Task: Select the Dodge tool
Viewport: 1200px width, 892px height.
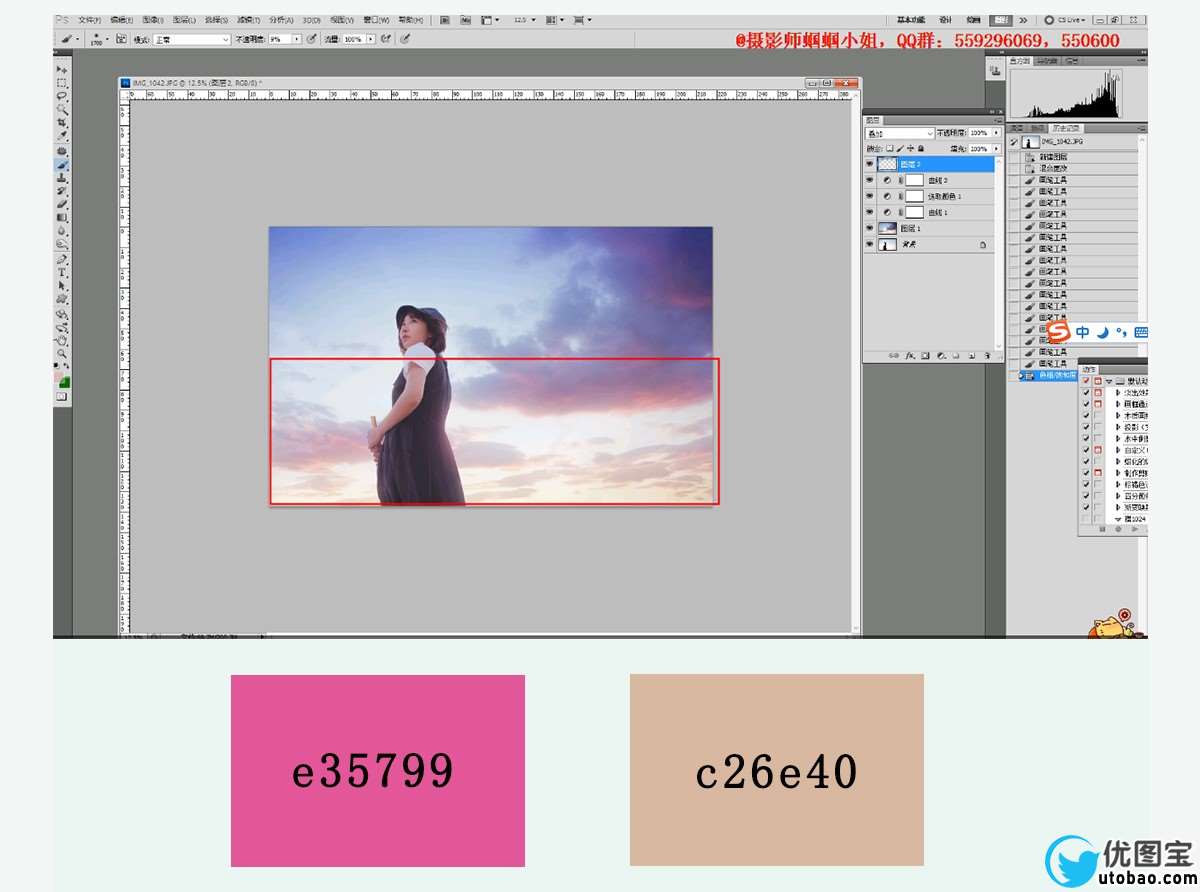Action: click(62, 243)
